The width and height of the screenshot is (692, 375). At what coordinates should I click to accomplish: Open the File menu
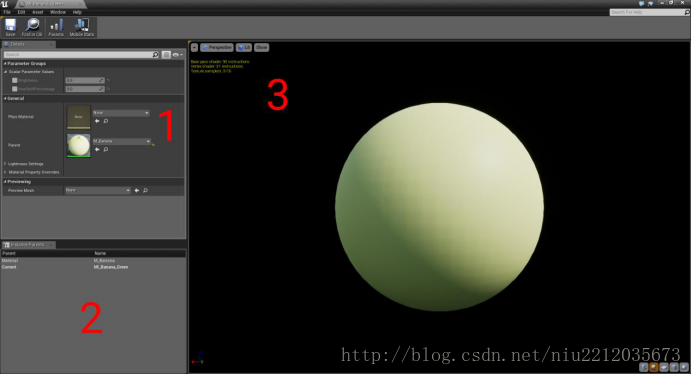pos(7,12)
